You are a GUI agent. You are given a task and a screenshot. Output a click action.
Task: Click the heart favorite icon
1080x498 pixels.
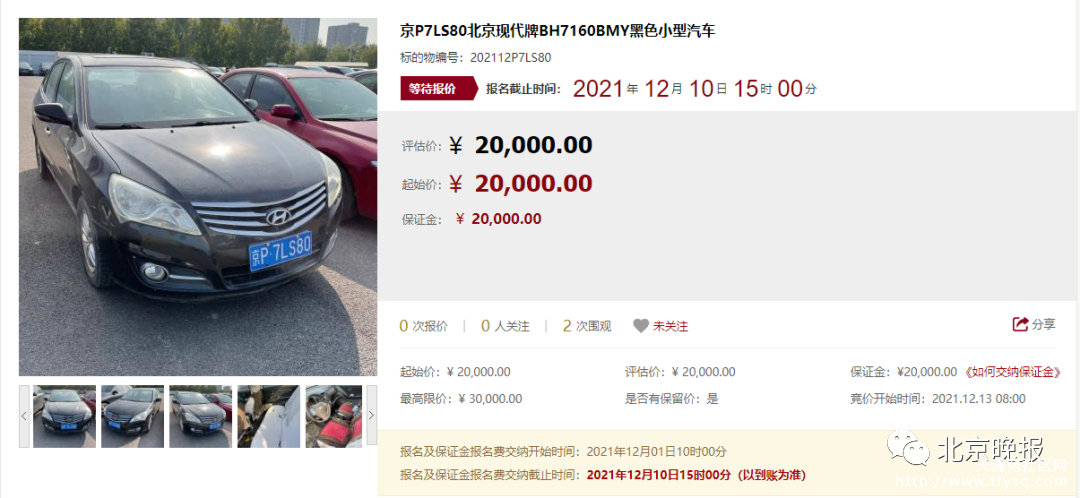coord(641,326)
